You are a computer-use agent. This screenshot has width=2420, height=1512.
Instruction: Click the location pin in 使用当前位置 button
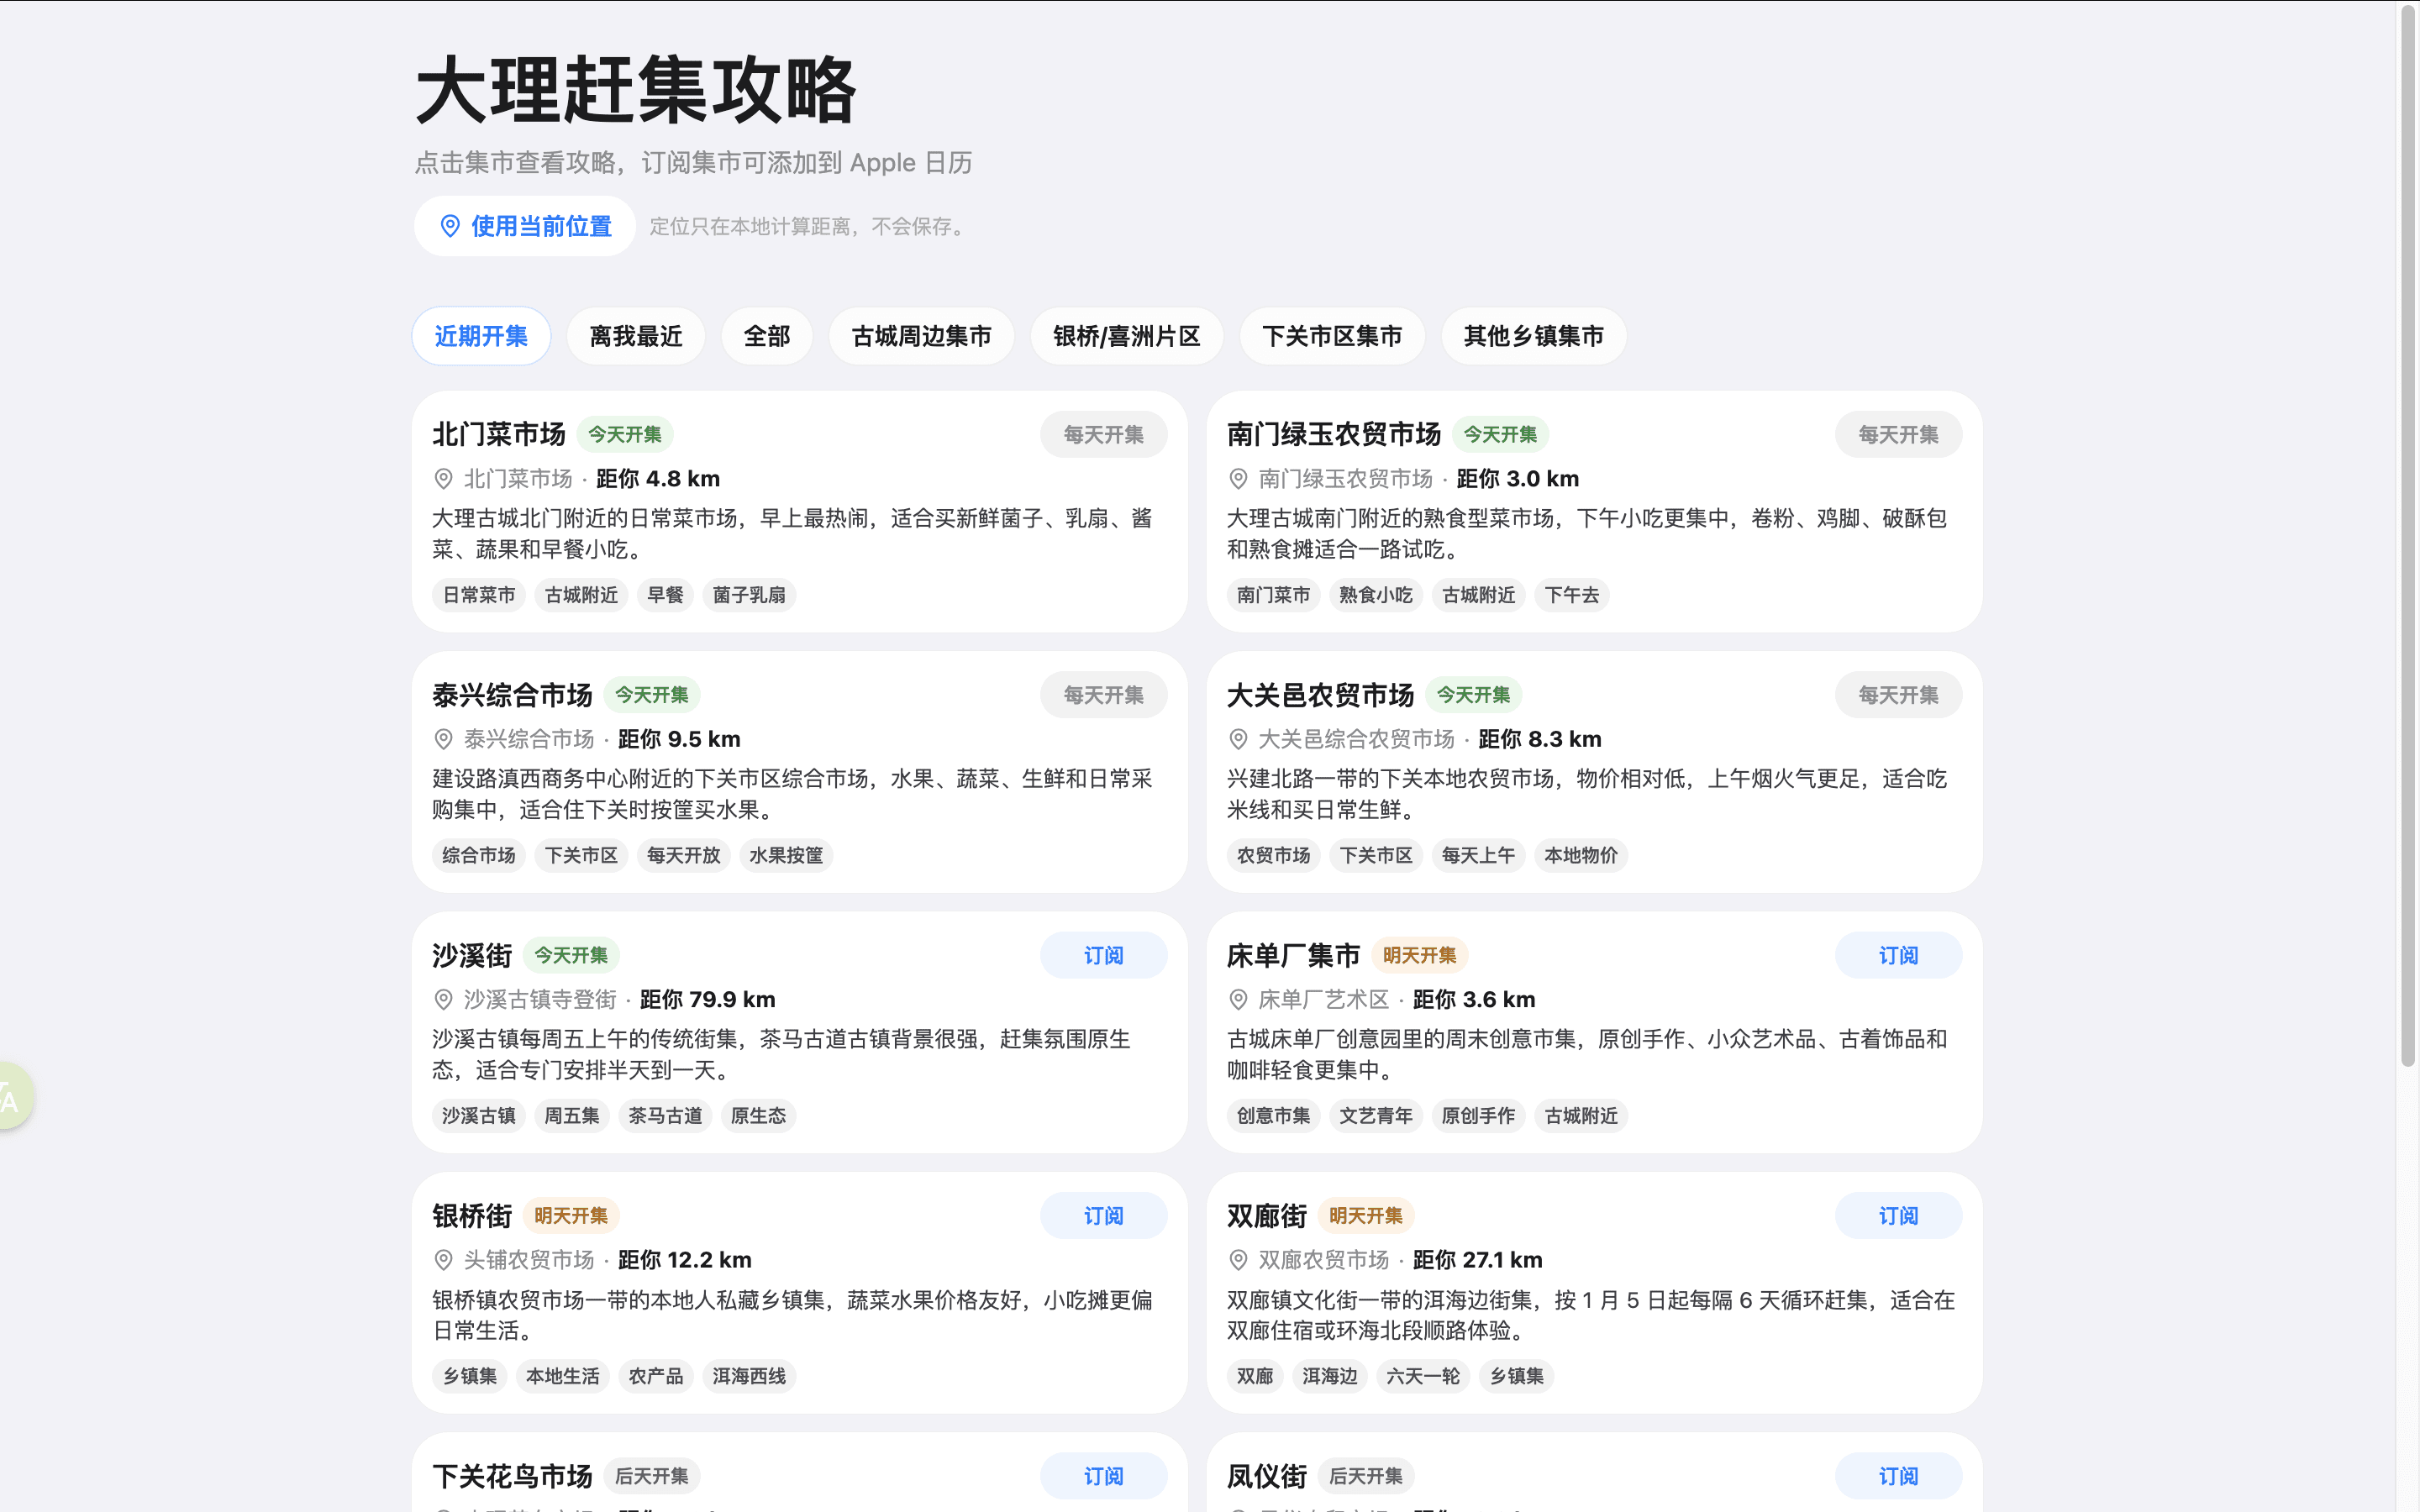click(450, 226)
